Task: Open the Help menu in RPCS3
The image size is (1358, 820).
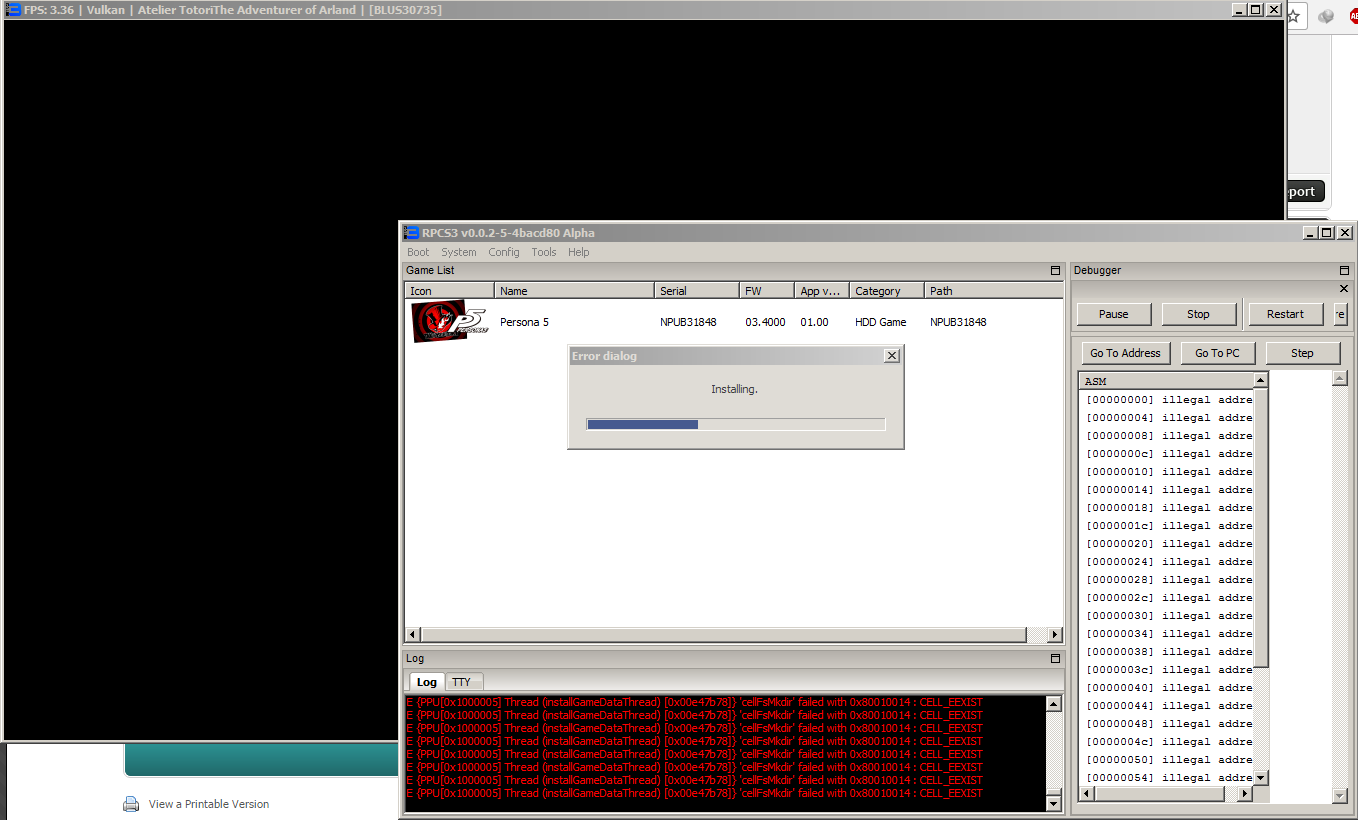Action: click(x=579, y=252)
